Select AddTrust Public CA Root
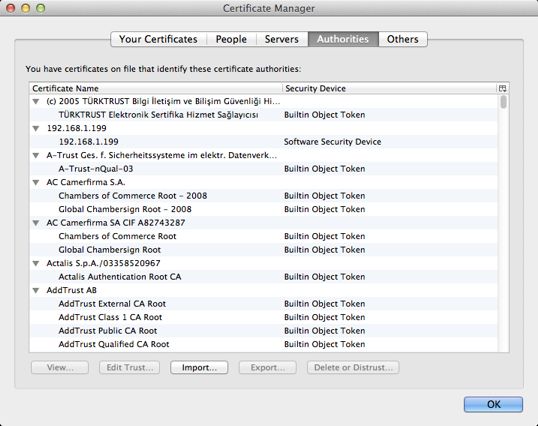 [x=264, y=331]
